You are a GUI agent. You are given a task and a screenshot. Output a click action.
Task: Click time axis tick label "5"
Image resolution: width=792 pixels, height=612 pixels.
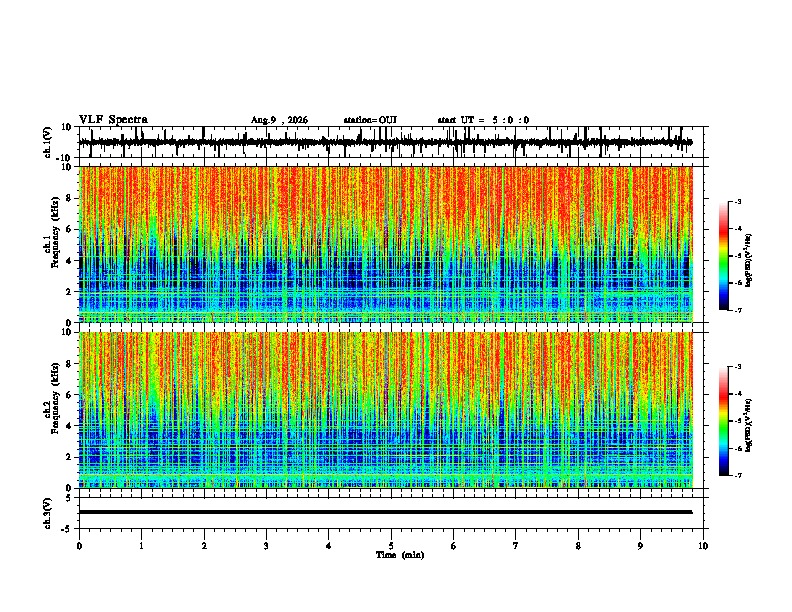point(391,546)
